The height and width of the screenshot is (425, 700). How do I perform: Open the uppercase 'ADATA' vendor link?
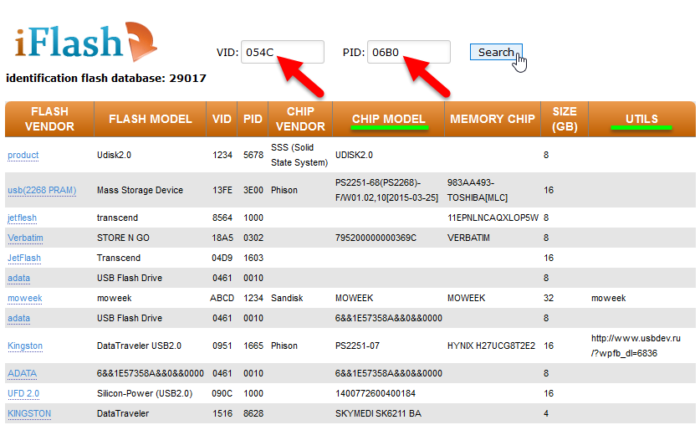click(22, 374)
